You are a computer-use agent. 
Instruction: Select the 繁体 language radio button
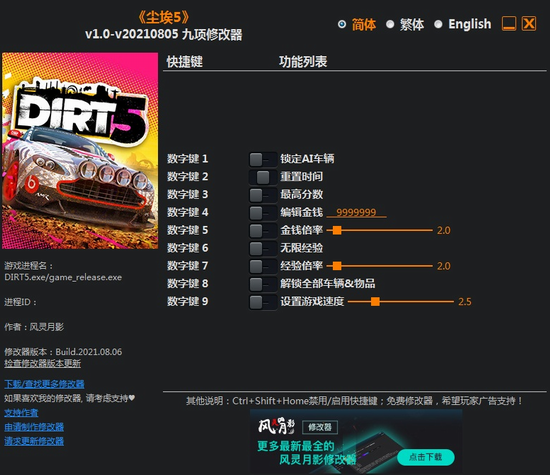coord(390,24)
